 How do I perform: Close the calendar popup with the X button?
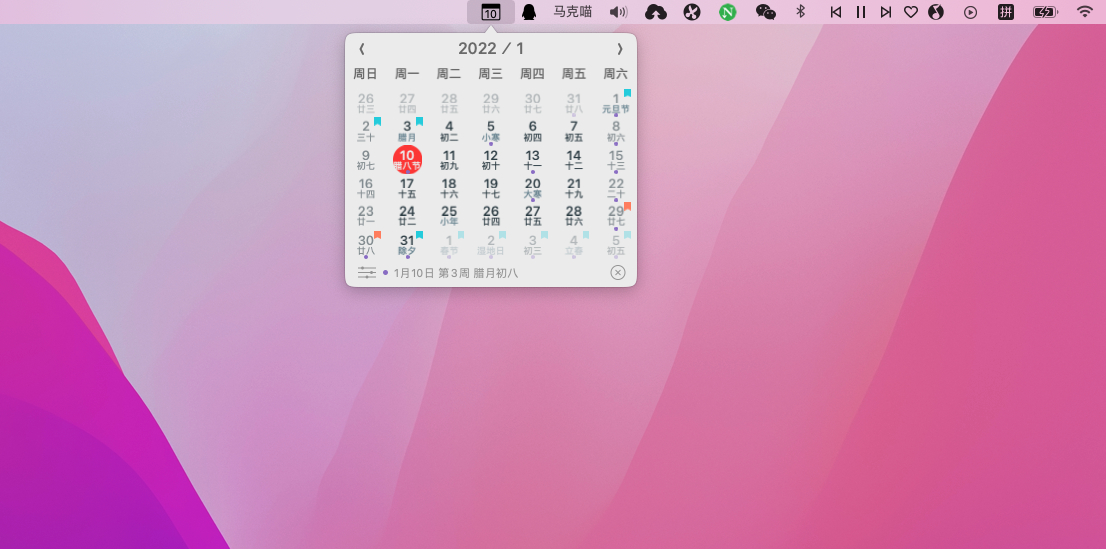click(x=618, y=272)
